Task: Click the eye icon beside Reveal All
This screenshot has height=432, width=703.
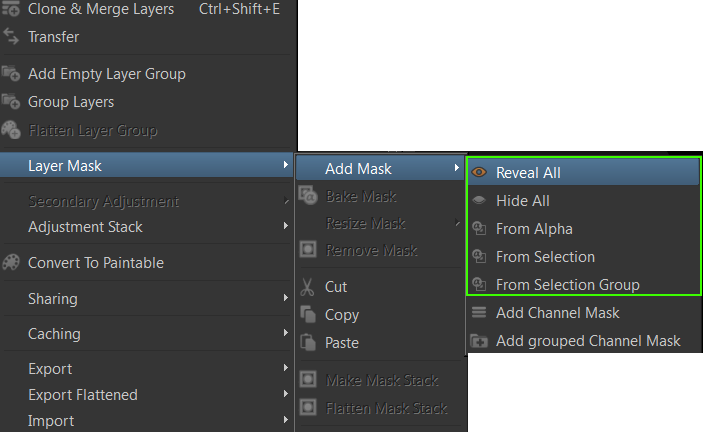Action: click(479, 172)
